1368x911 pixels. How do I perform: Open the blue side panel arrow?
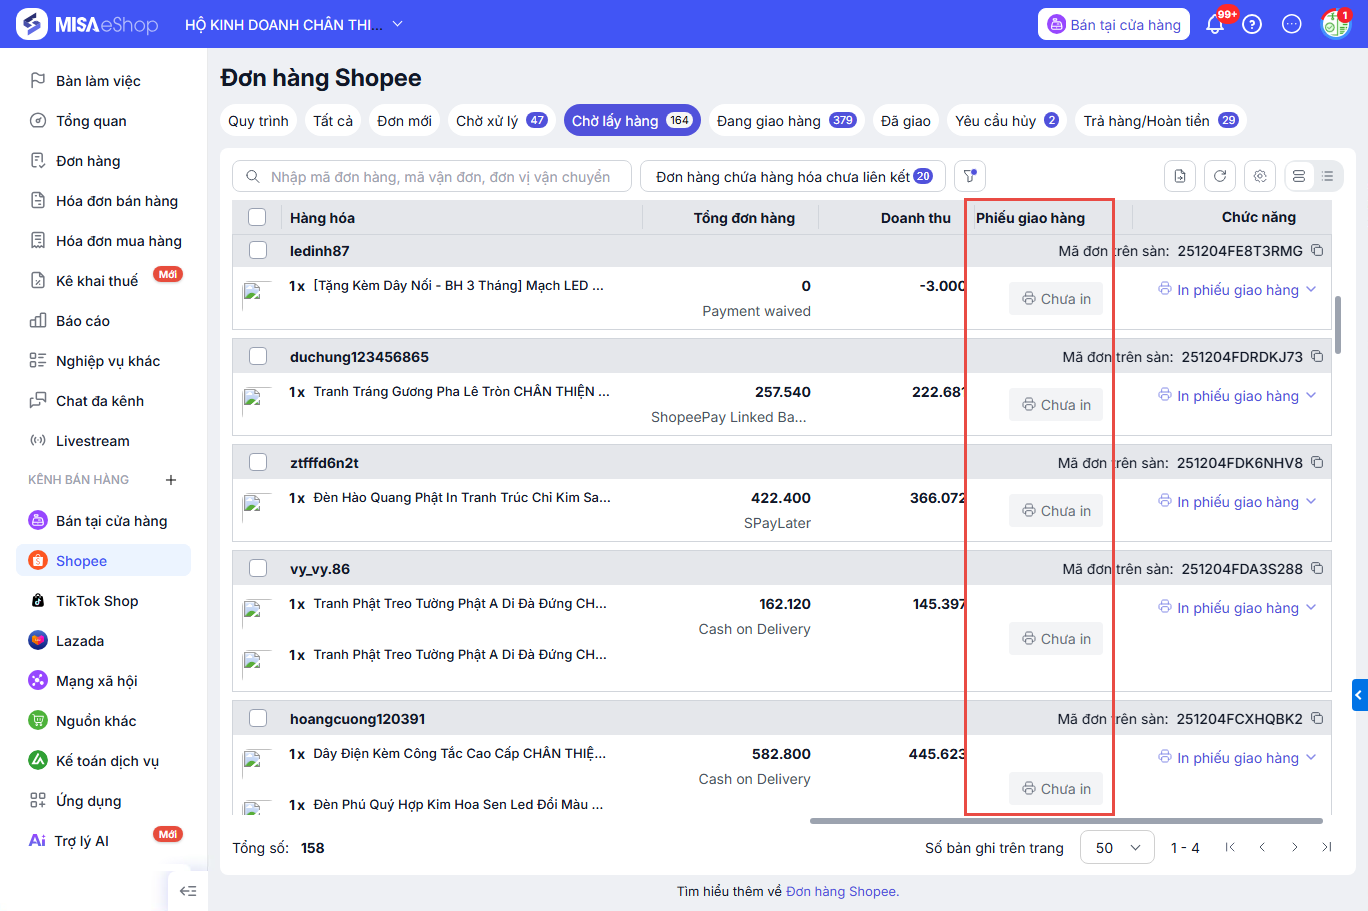tap(1359, 695)
